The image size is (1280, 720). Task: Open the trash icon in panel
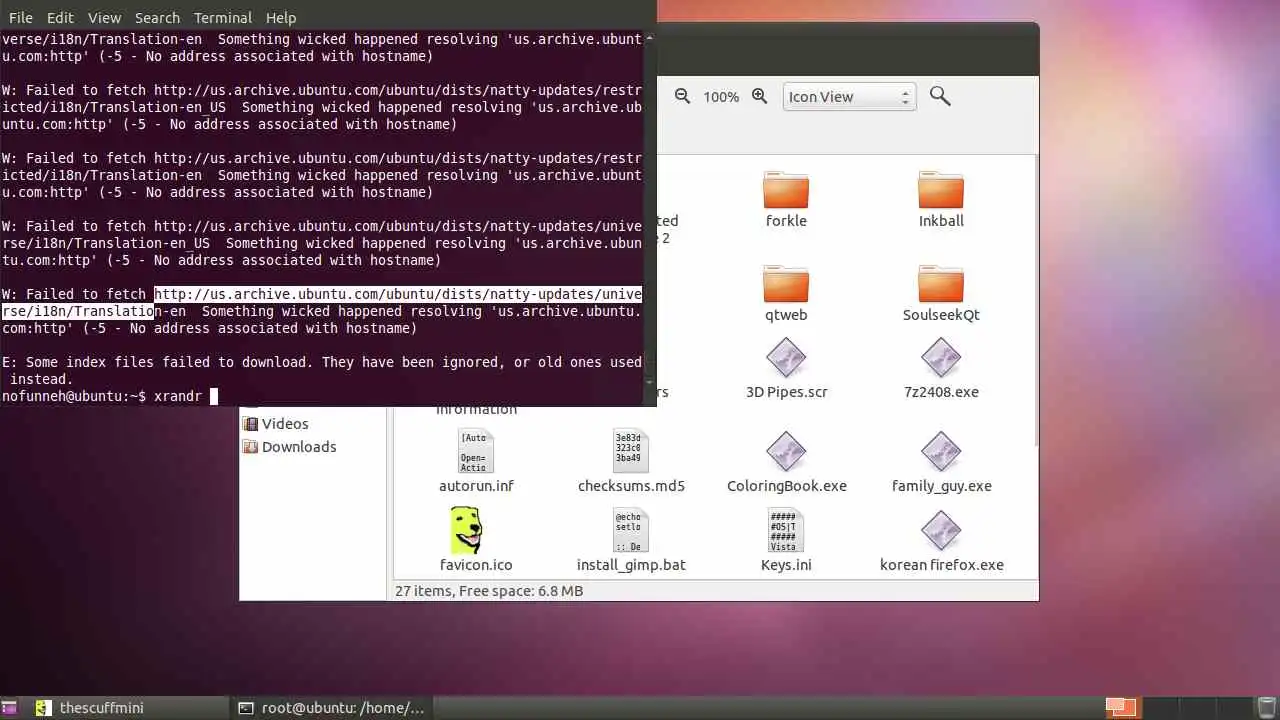click(x=1266, y=708)
